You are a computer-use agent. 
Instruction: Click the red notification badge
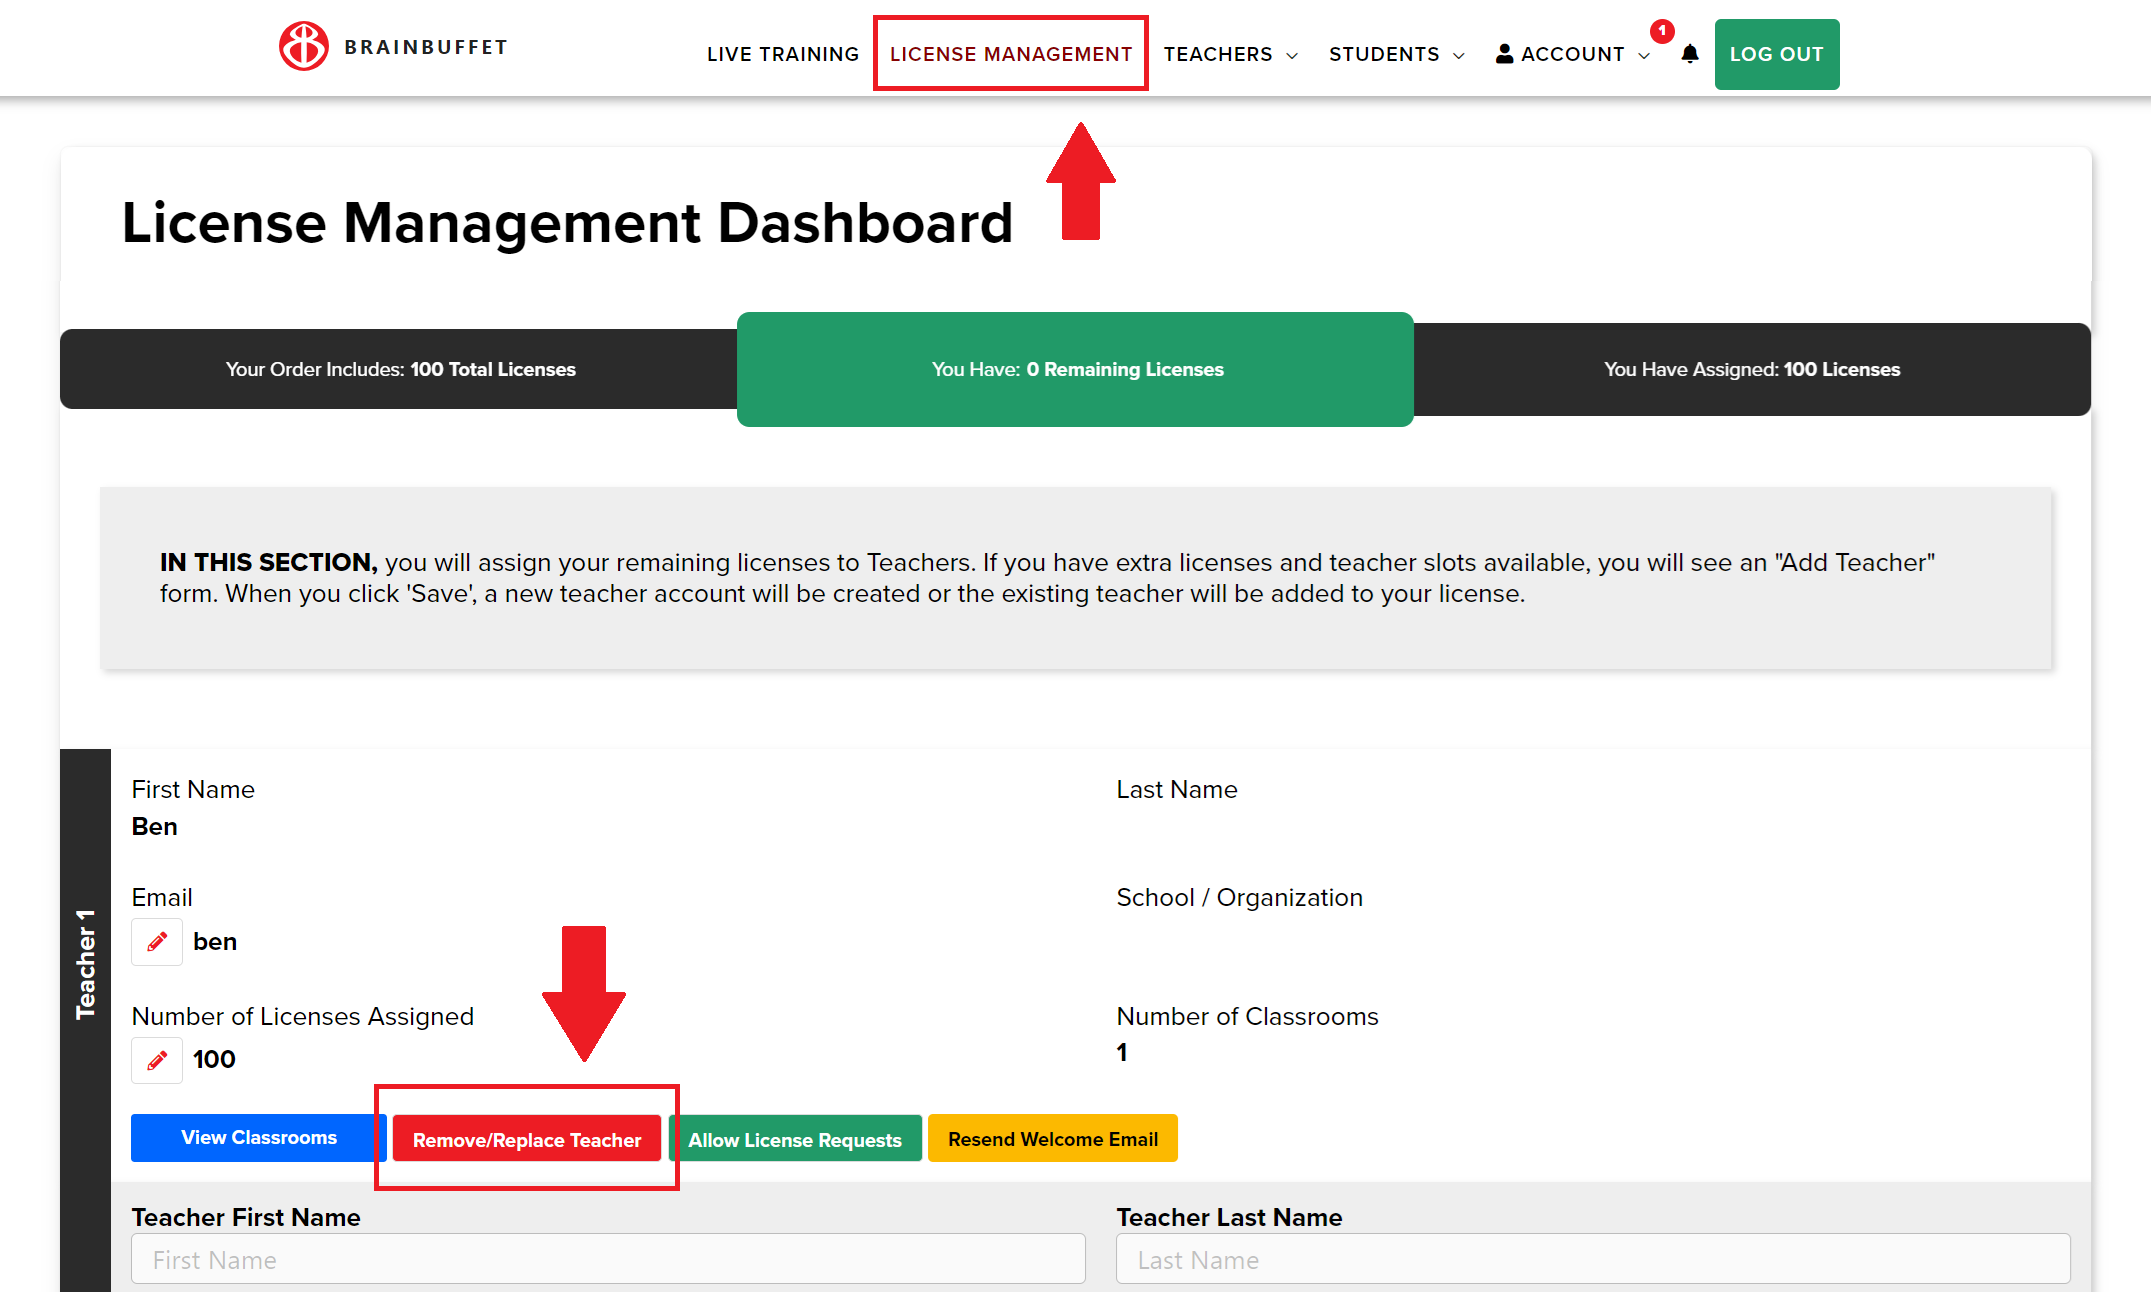point(1661,31)
